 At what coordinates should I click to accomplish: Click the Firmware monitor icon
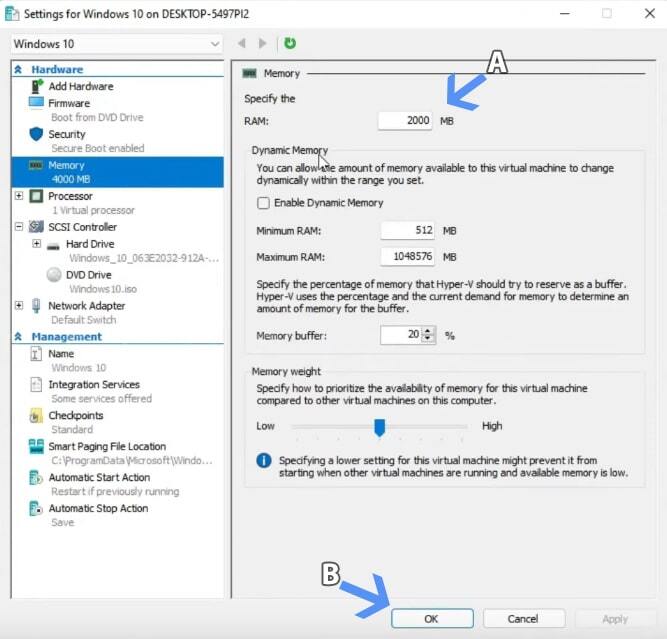[36, 103]
